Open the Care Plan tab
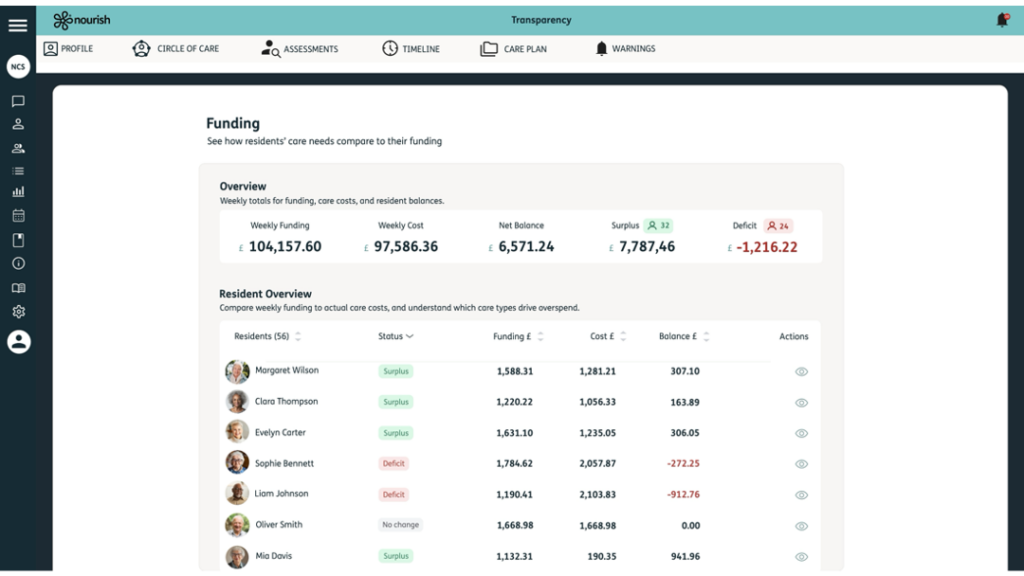1024x576 pixels. click(513, 49)
